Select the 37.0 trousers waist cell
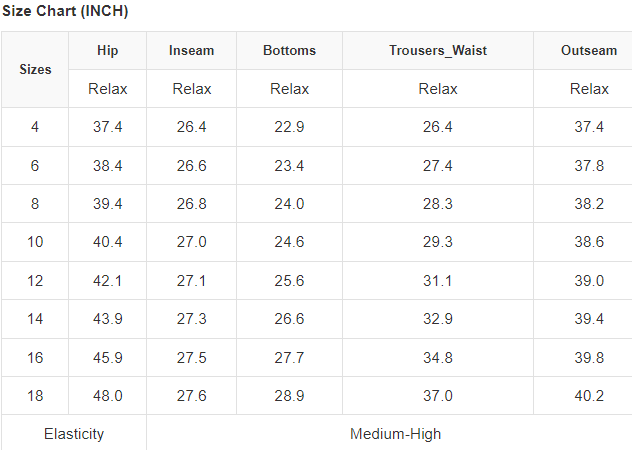Viewport: 632px width, 450px height. pyautogui.click(x=437, y=396)
